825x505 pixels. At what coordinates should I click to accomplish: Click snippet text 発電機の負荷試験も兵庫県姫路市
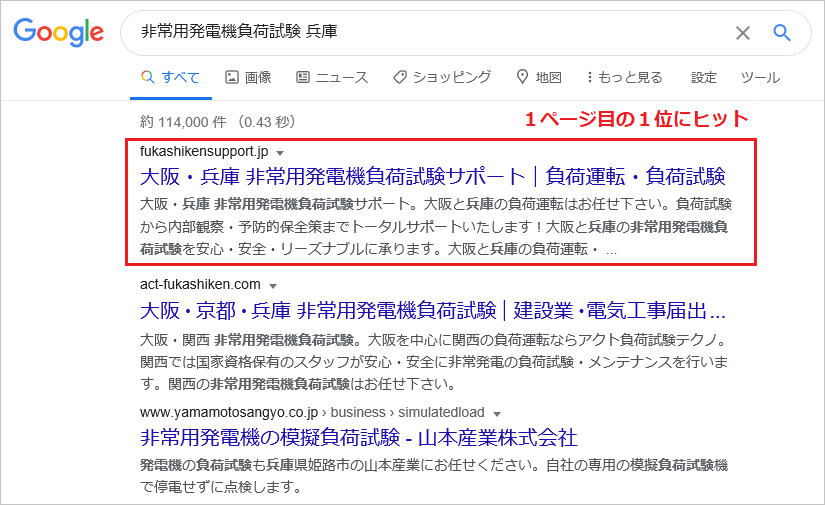434,476
